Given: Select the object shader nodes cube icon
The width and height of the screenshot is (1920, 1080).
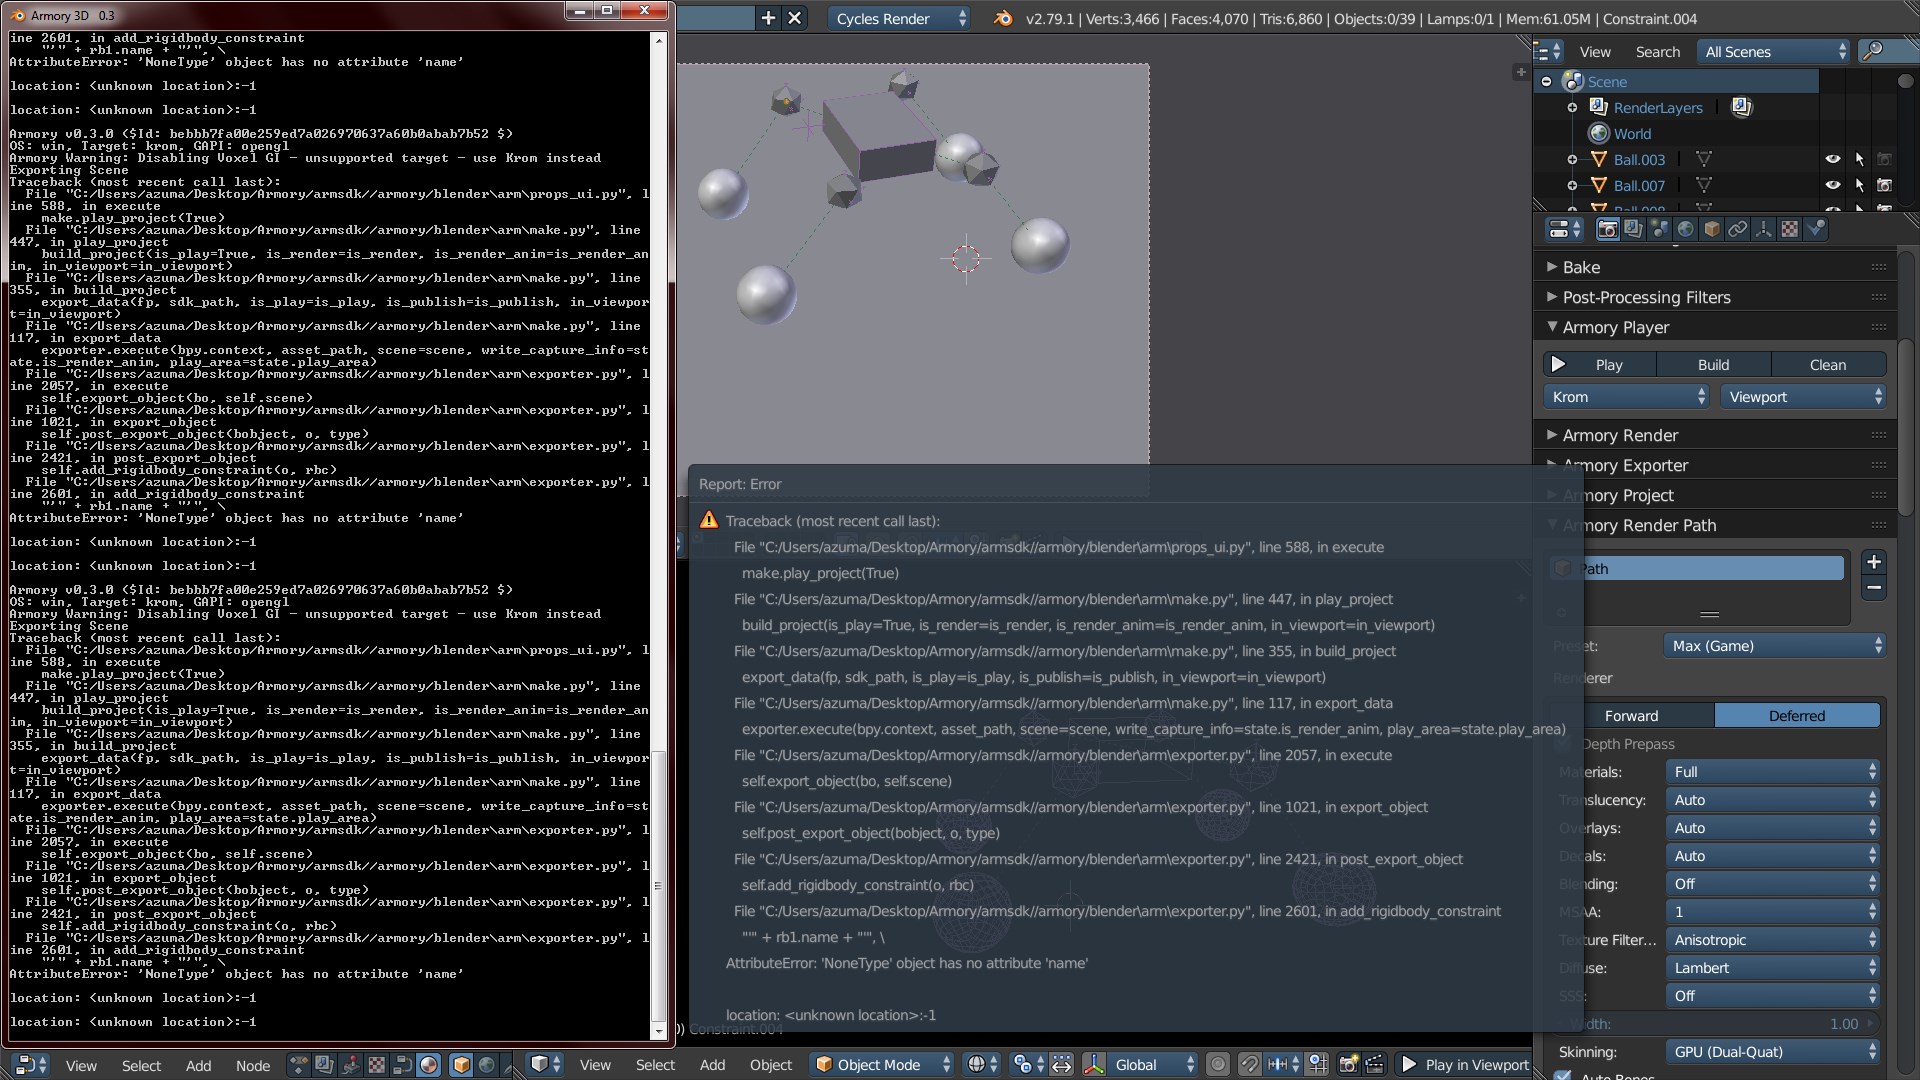Looking at the screenshot, I should pos(460,1064).
